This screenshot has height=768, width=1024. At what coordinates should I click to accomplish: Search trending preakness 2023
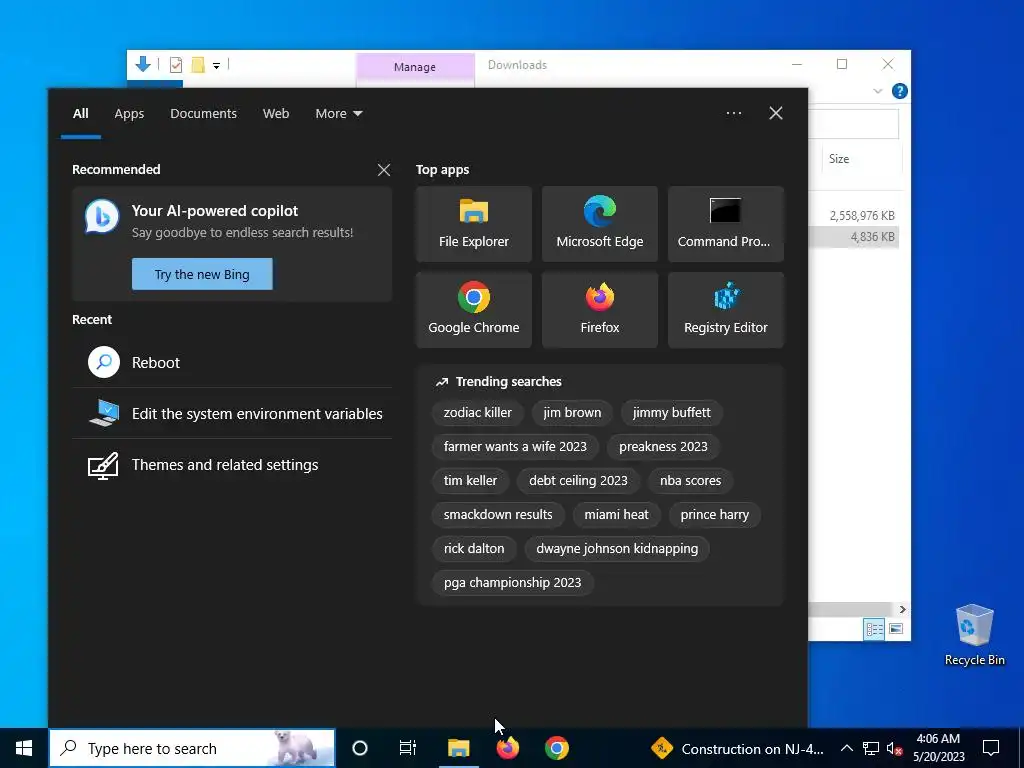[x=664, y=447]
